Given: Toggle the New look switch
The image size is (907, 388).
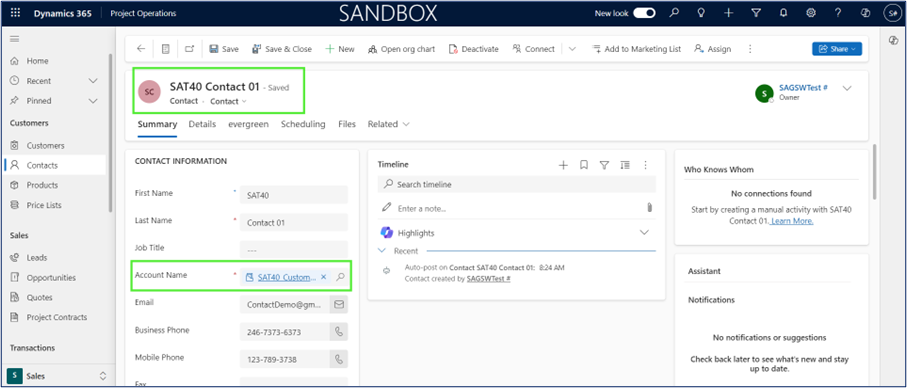Looking at the screenshot, I should pyautogui.click(x=644, y=13).
